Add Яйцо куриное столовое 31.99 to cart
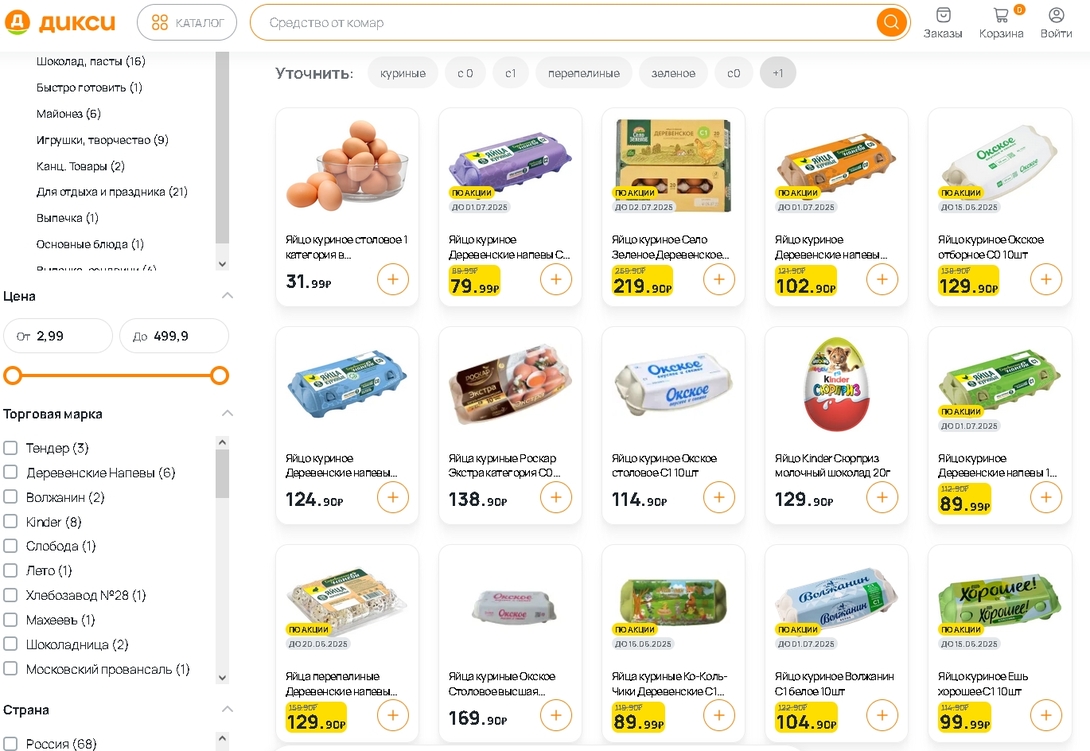1090x751 pixels. coord(392,279)
